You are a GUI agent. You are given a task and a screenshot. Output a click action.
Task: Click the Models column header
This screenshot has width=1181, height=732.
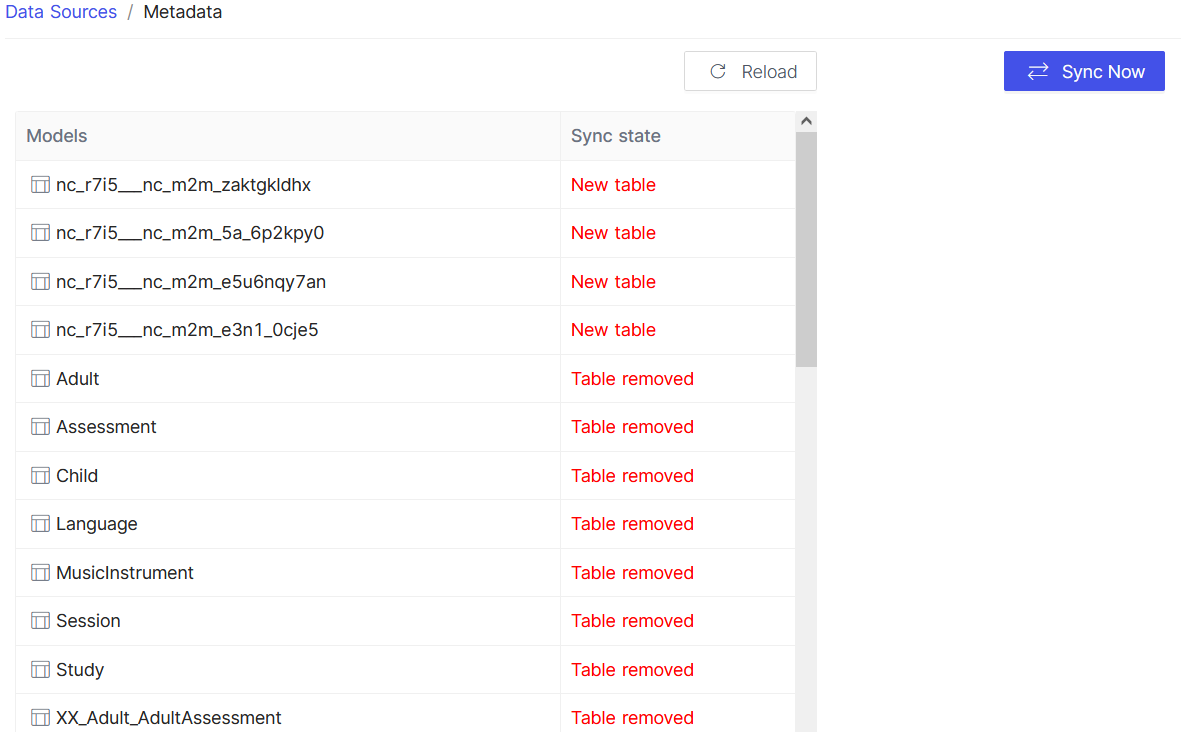point(56,135)
